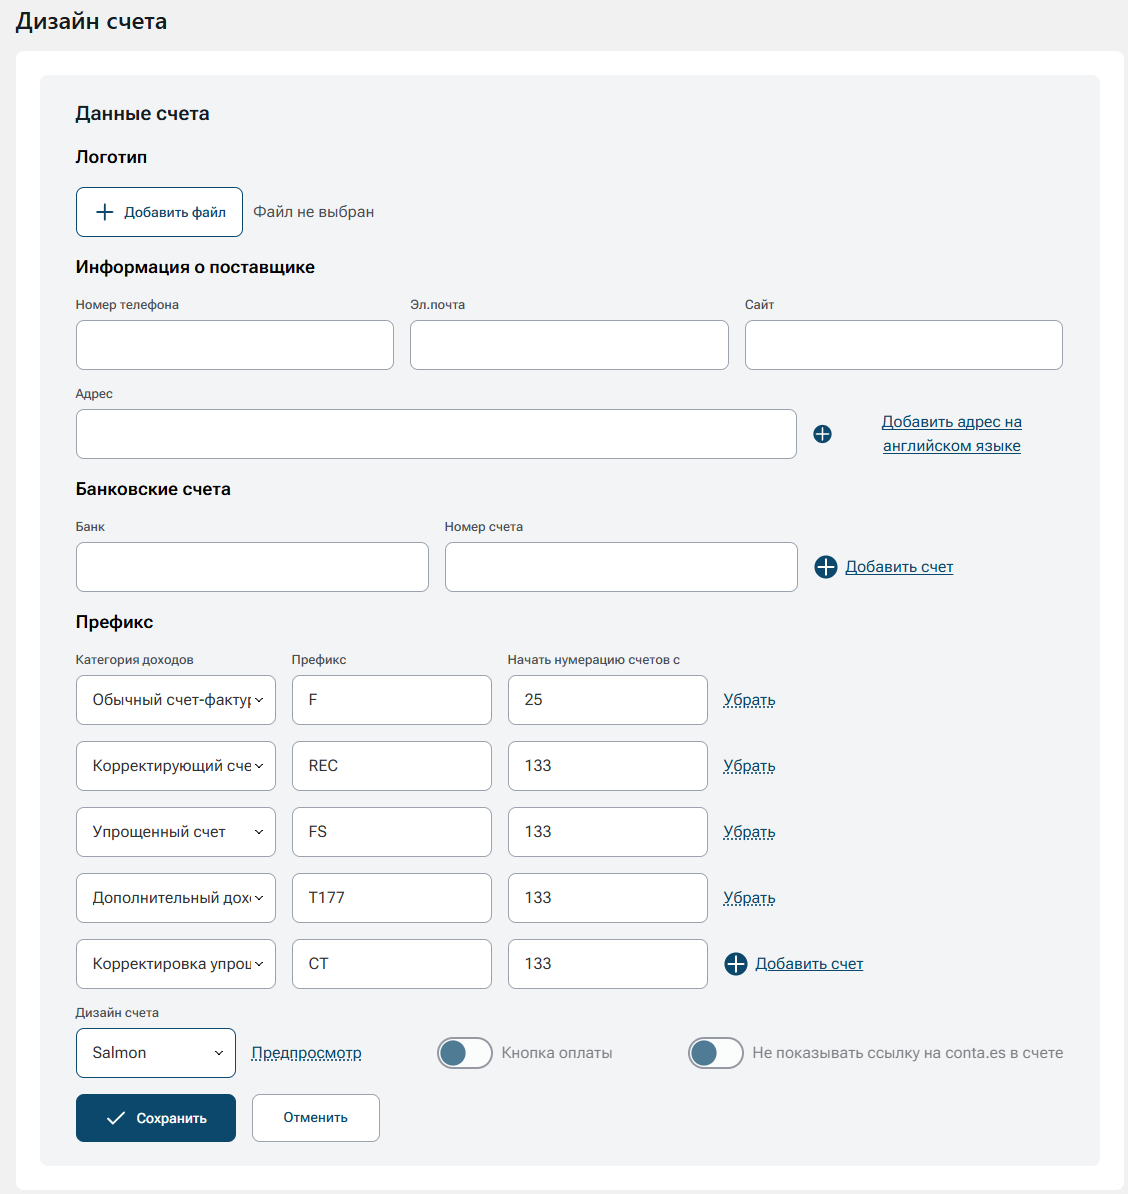This screenshot has width=1128, height=1194.
Task: Expand the category dropdown for prefix REC
Action: pyautogui.click(x=176, y=766)
